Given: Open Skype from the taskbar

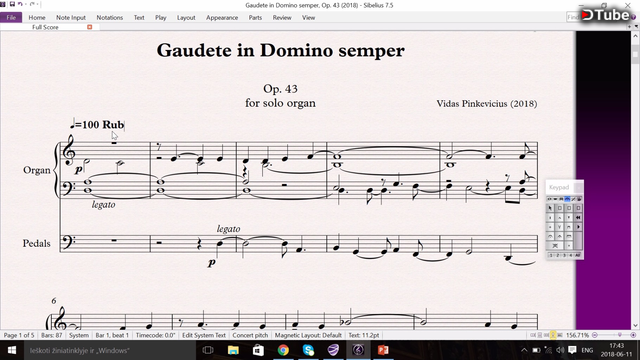Looking at the screenshot, I should click(x=308, y=350).
